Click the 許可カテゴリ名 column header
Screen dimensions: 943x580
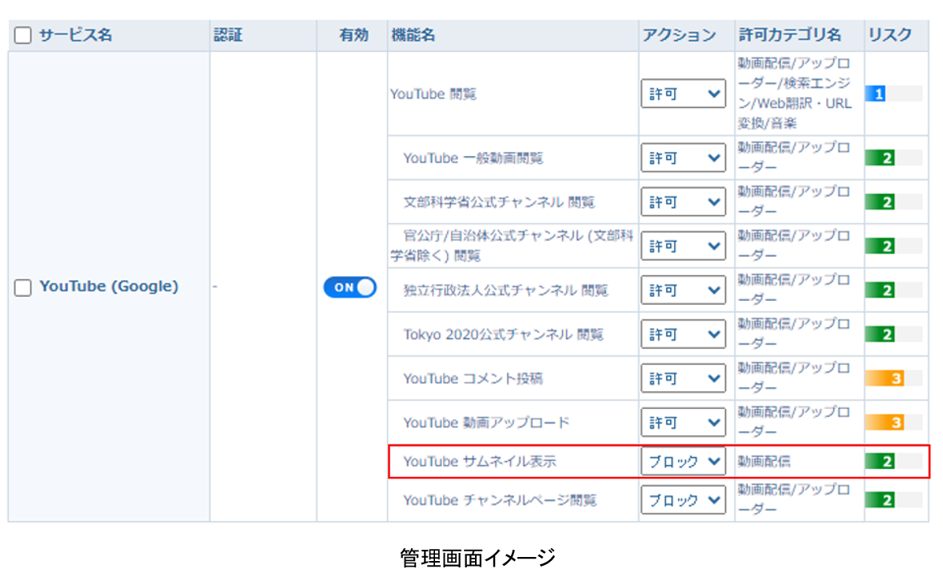click(790, 35)
